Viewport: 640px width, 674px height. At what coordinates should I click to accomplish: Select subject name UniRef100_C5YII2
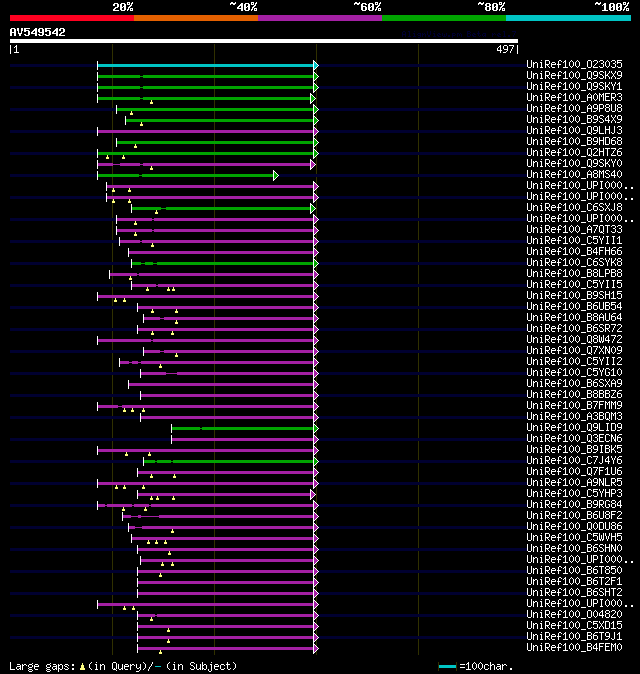click(x=574, y=362)
